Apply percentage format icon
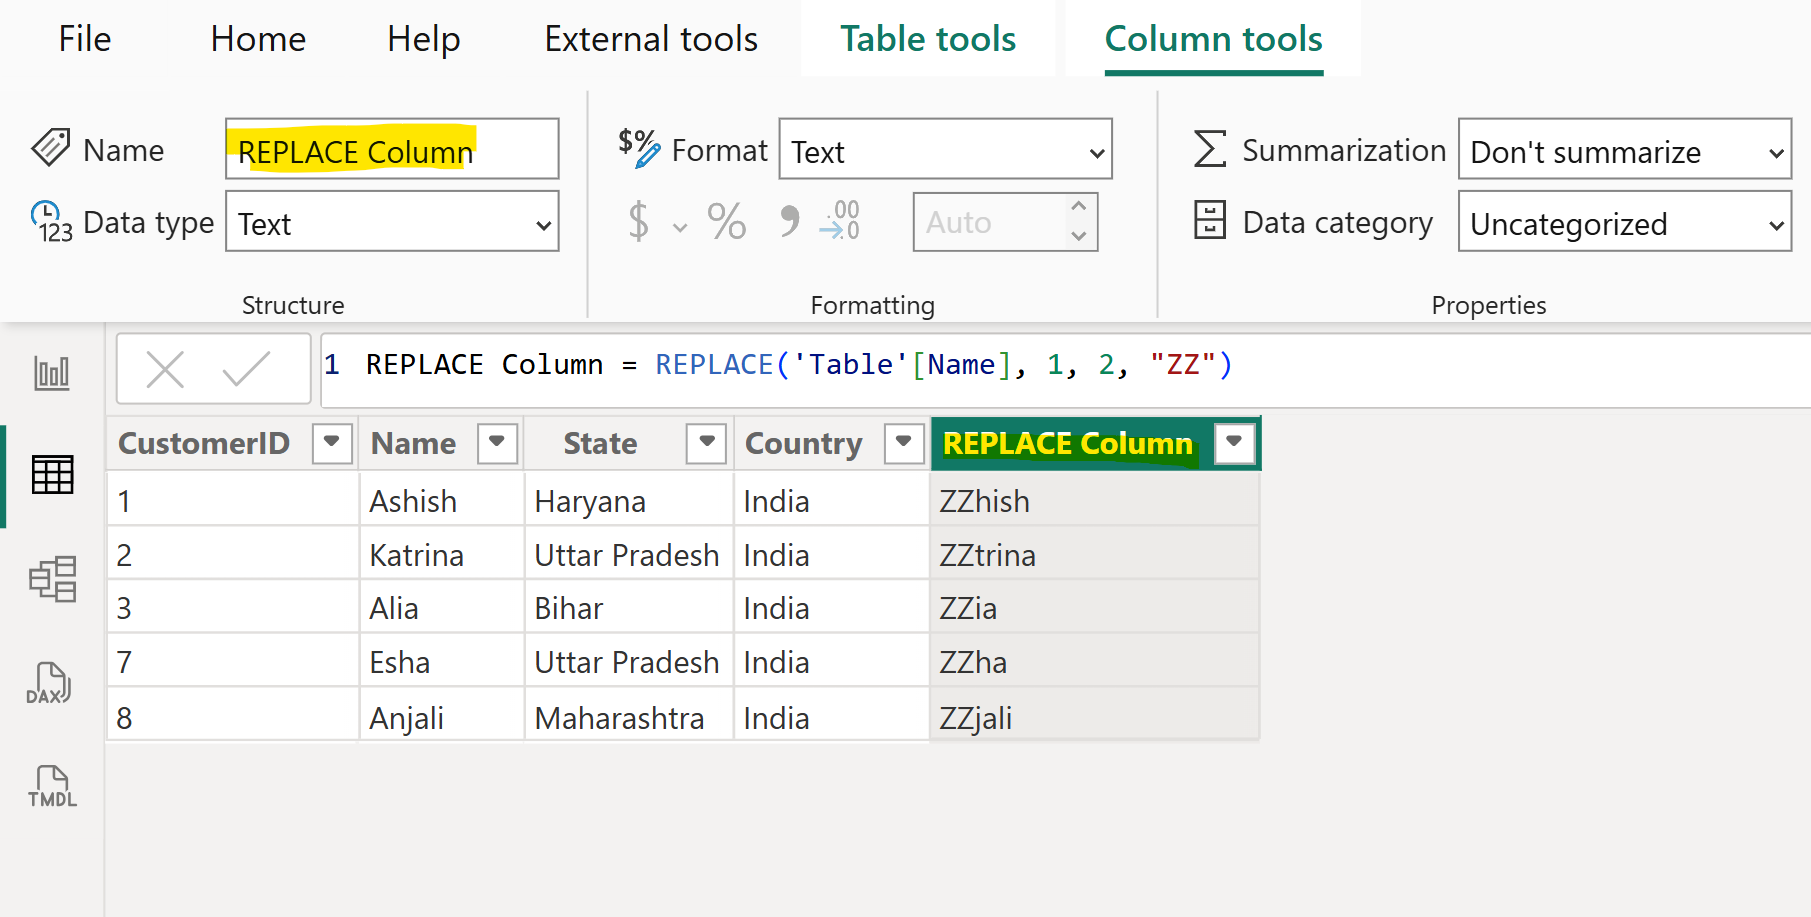The height and width of the screenshot is (917, 1811). tap(726, 221)
